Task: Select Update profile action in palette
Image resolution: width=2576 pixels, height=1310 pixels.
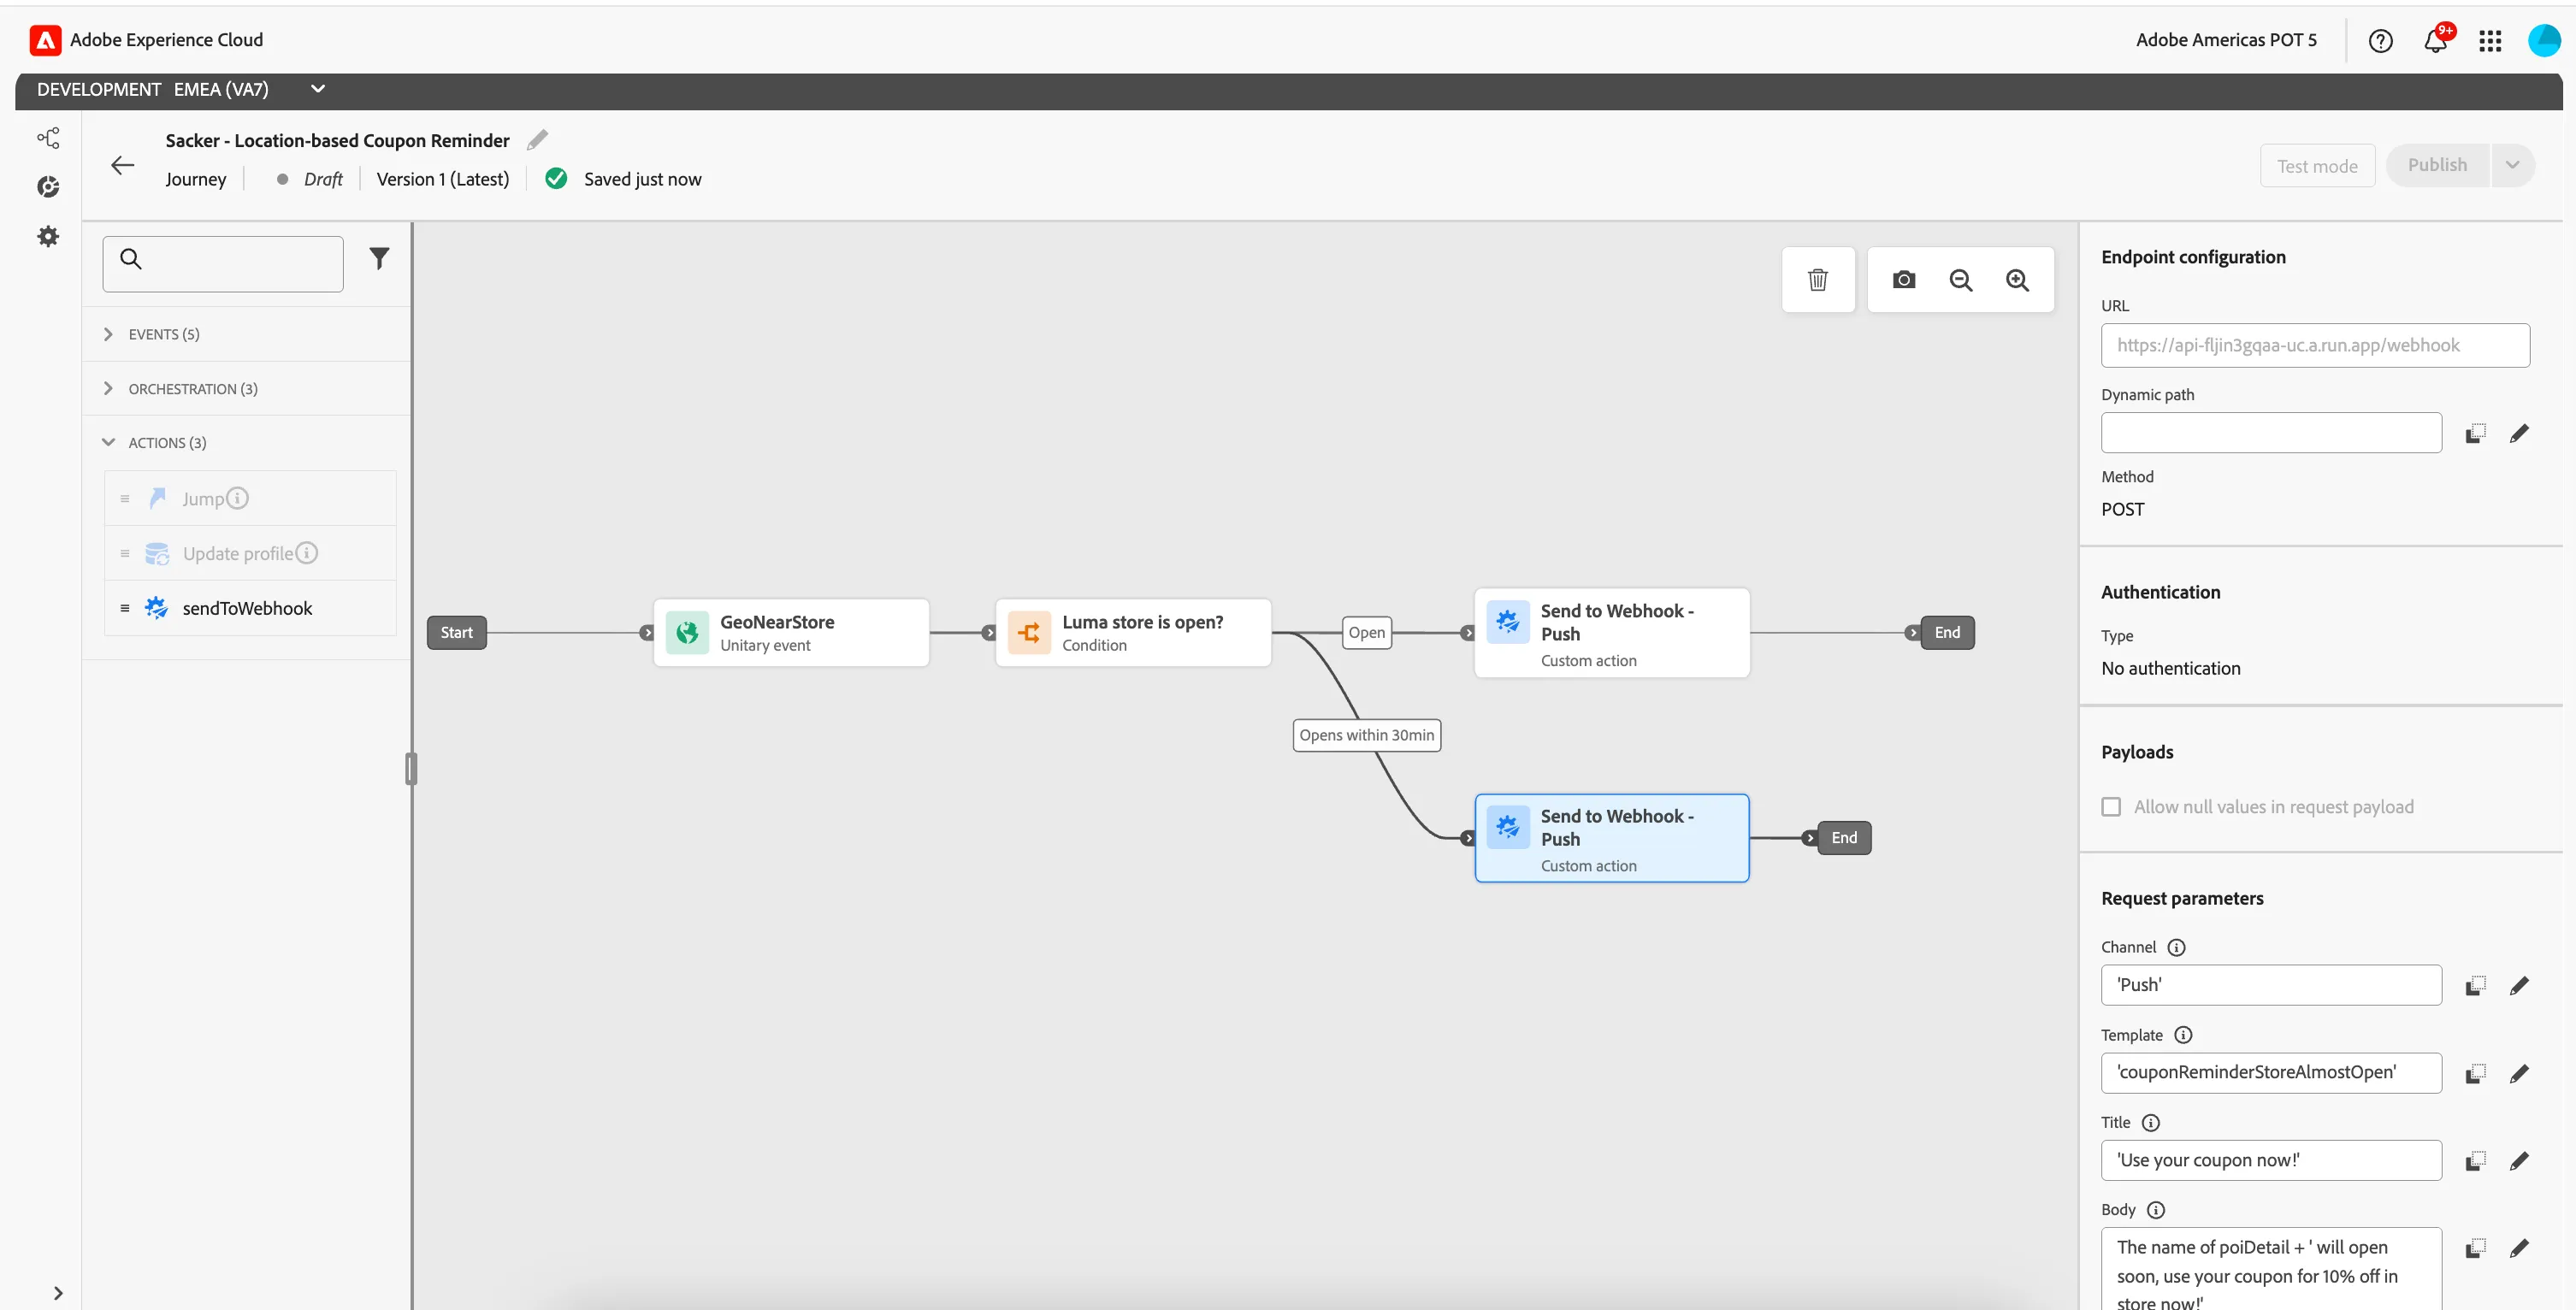Action: pos(250,553)
